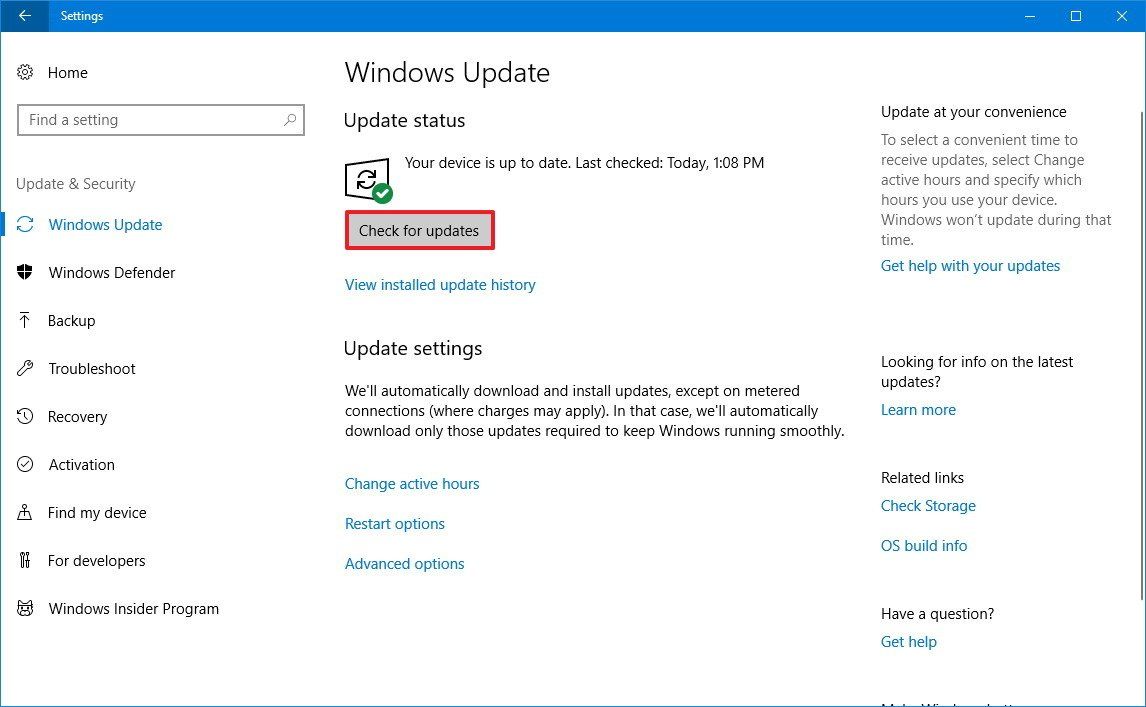Open Activation via its checkmark icon

coord(25,464)
